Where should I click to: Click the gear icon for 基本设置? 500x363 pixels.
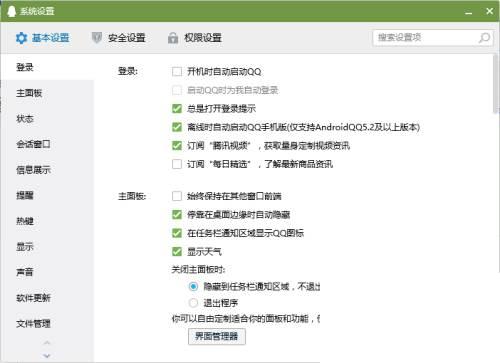pos(21,38)
